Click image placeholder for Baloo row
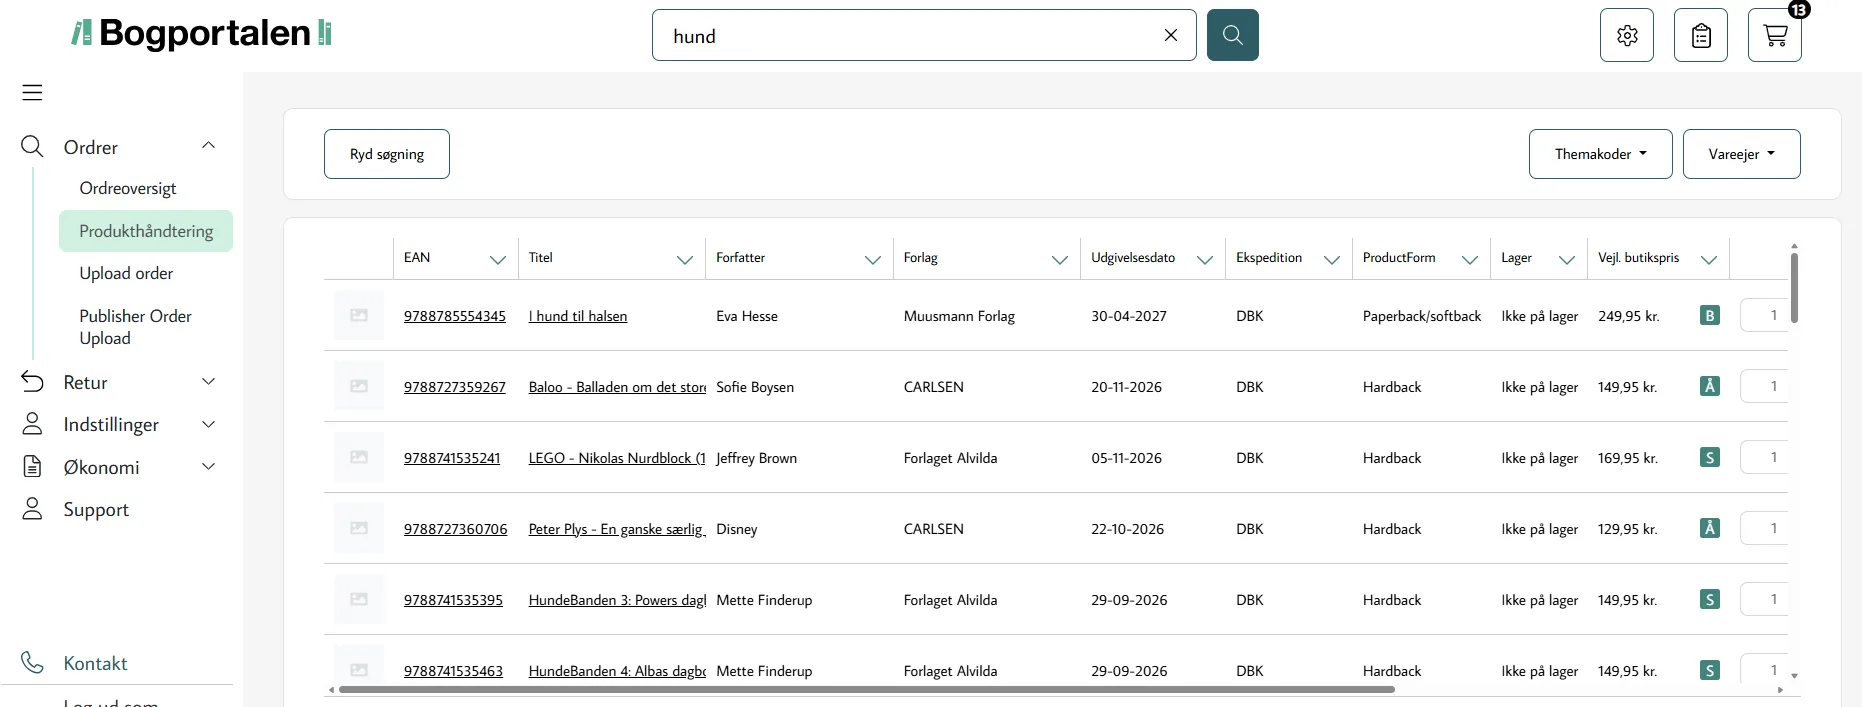 pos(359,386)
